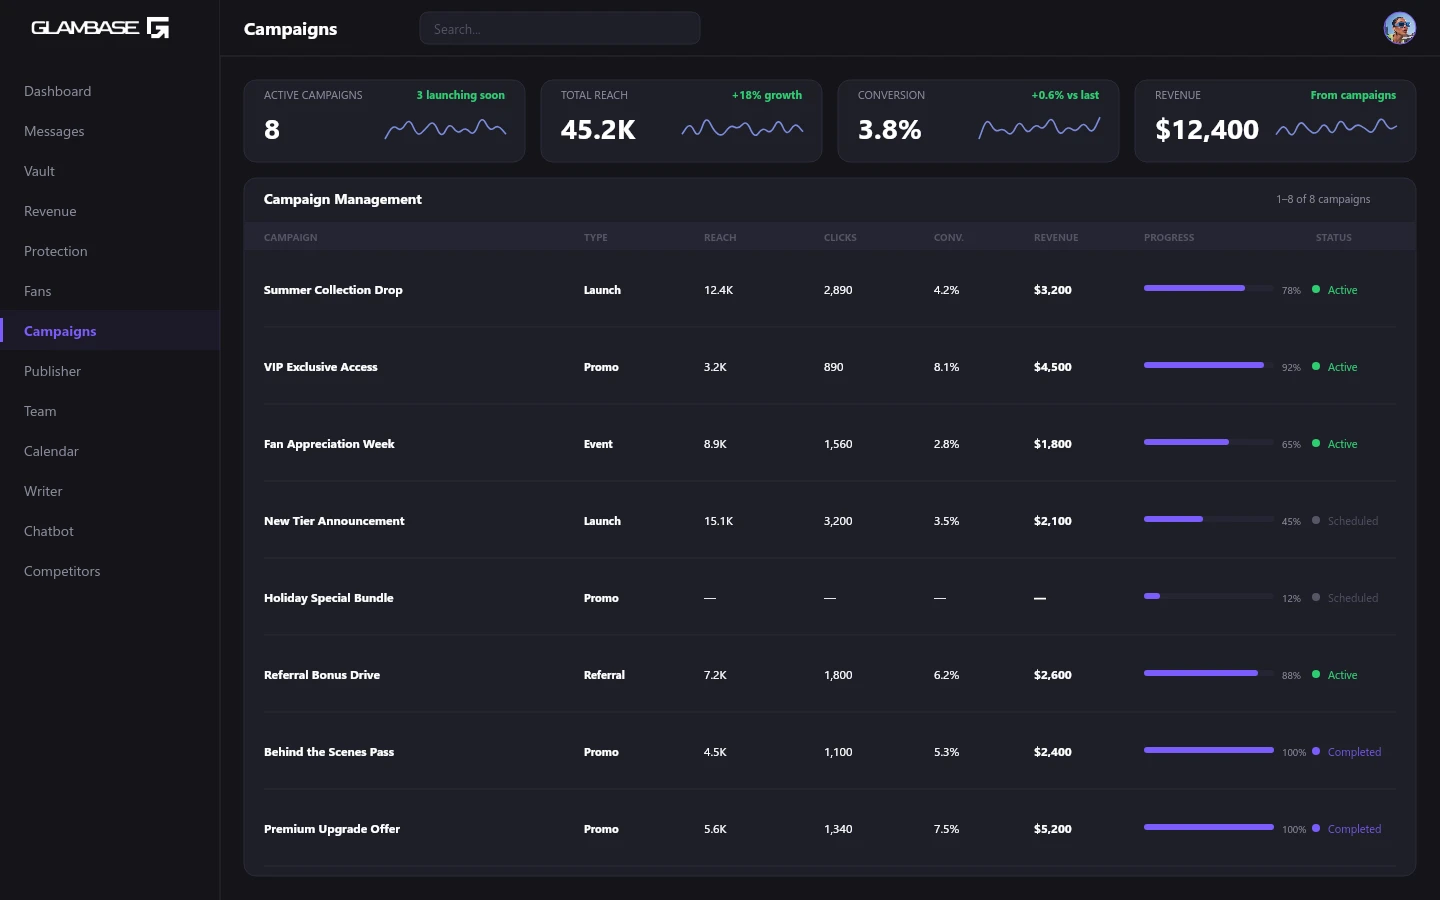Open the user profile avatar

[x=1399, y=28]
